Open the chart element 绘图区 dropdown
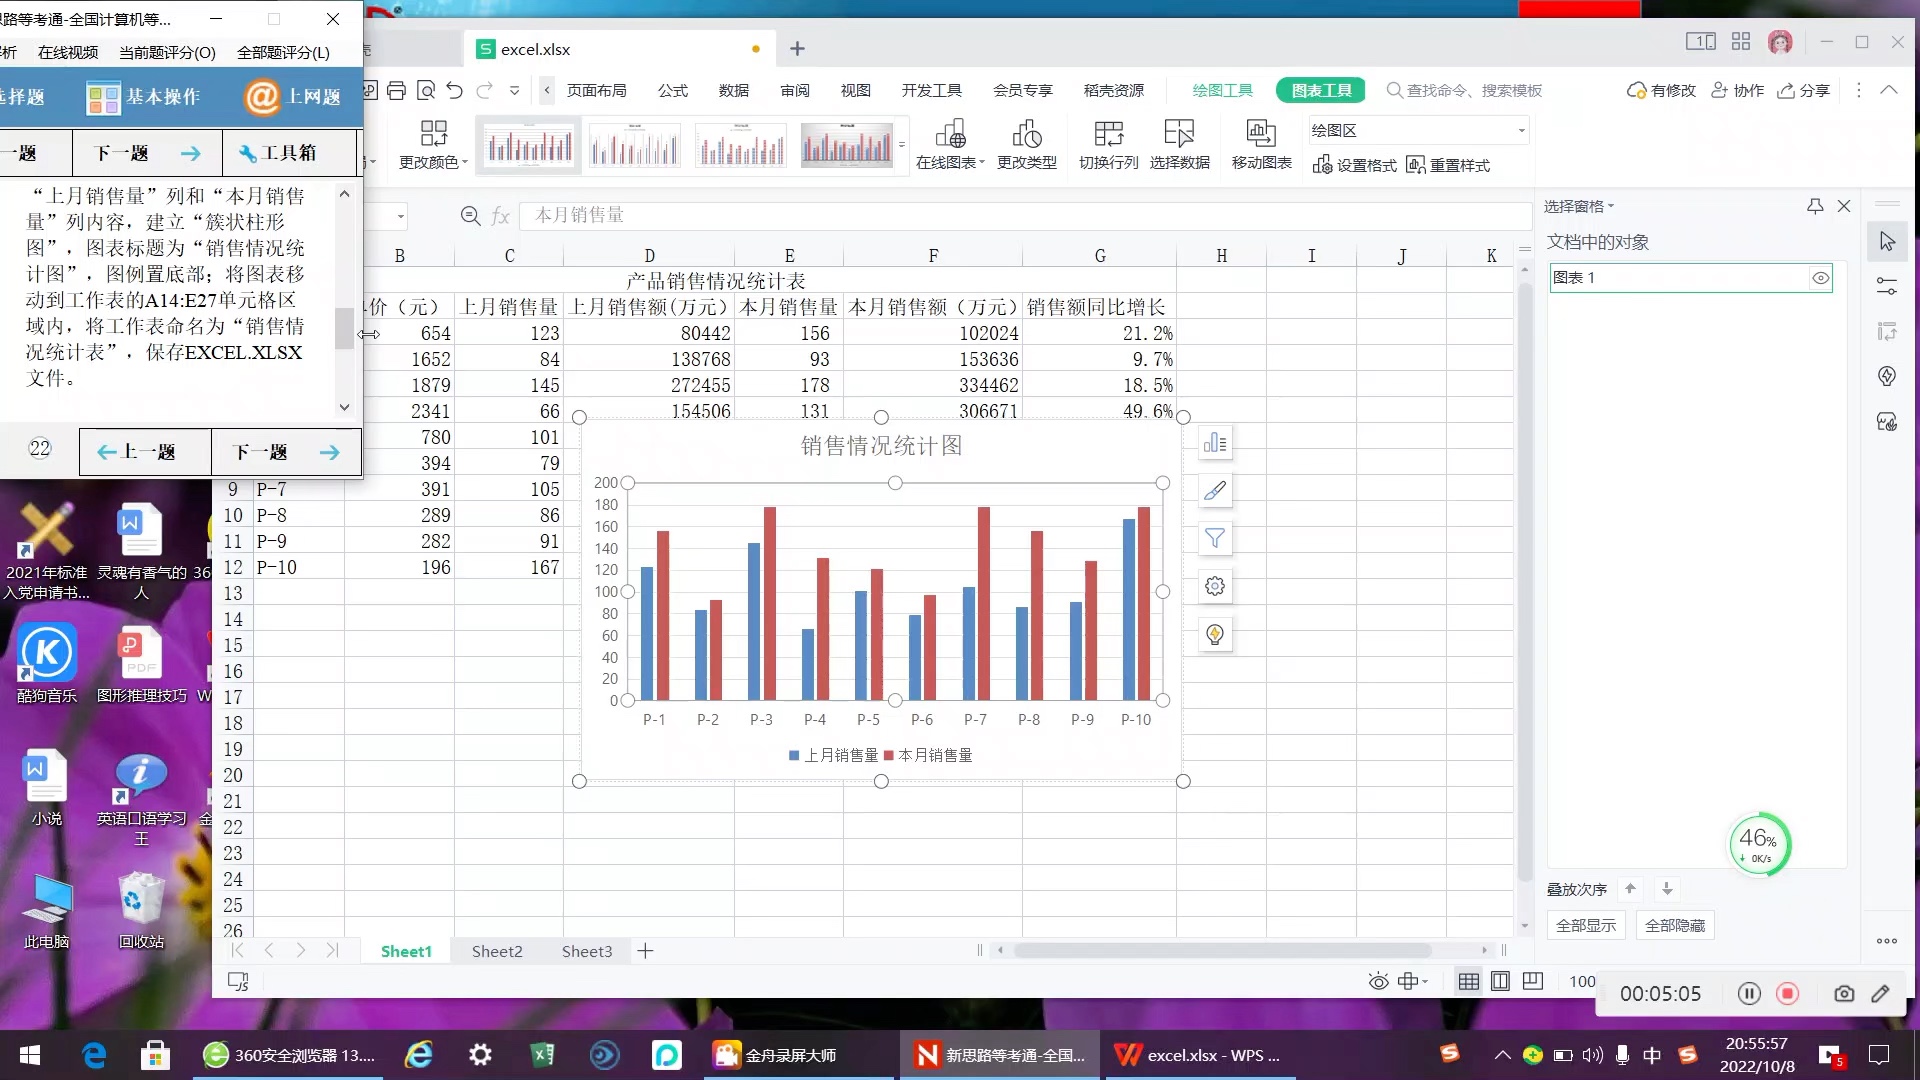This screenshot has width=1920, height=1080. tap(1522, 131)
